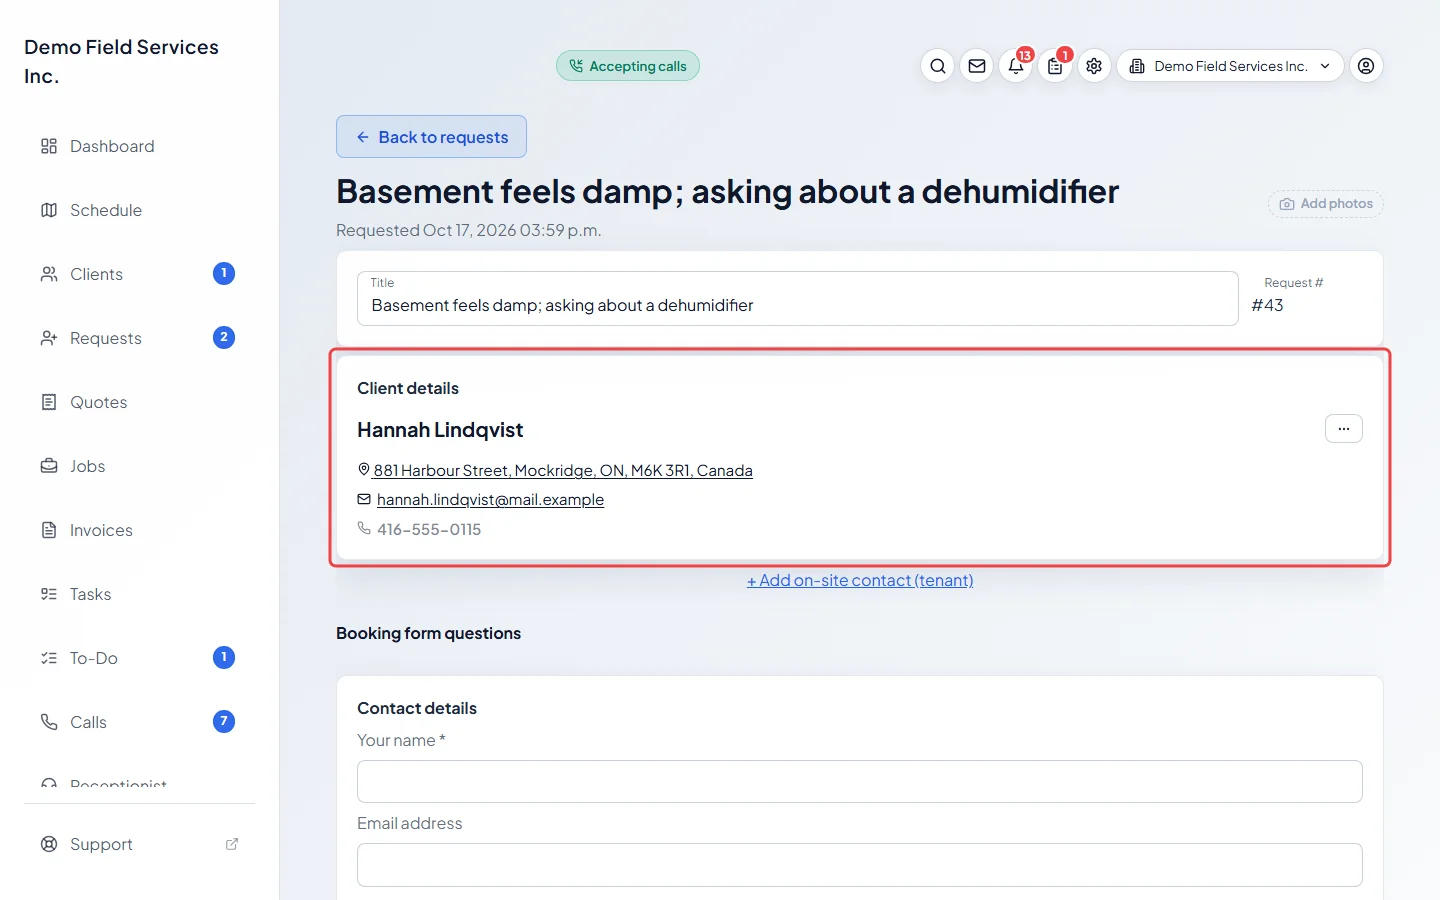The image size is (1440, 900).
Task: Open the clipboard tasks icon with 1 badge
Action: coord(1055,66)
